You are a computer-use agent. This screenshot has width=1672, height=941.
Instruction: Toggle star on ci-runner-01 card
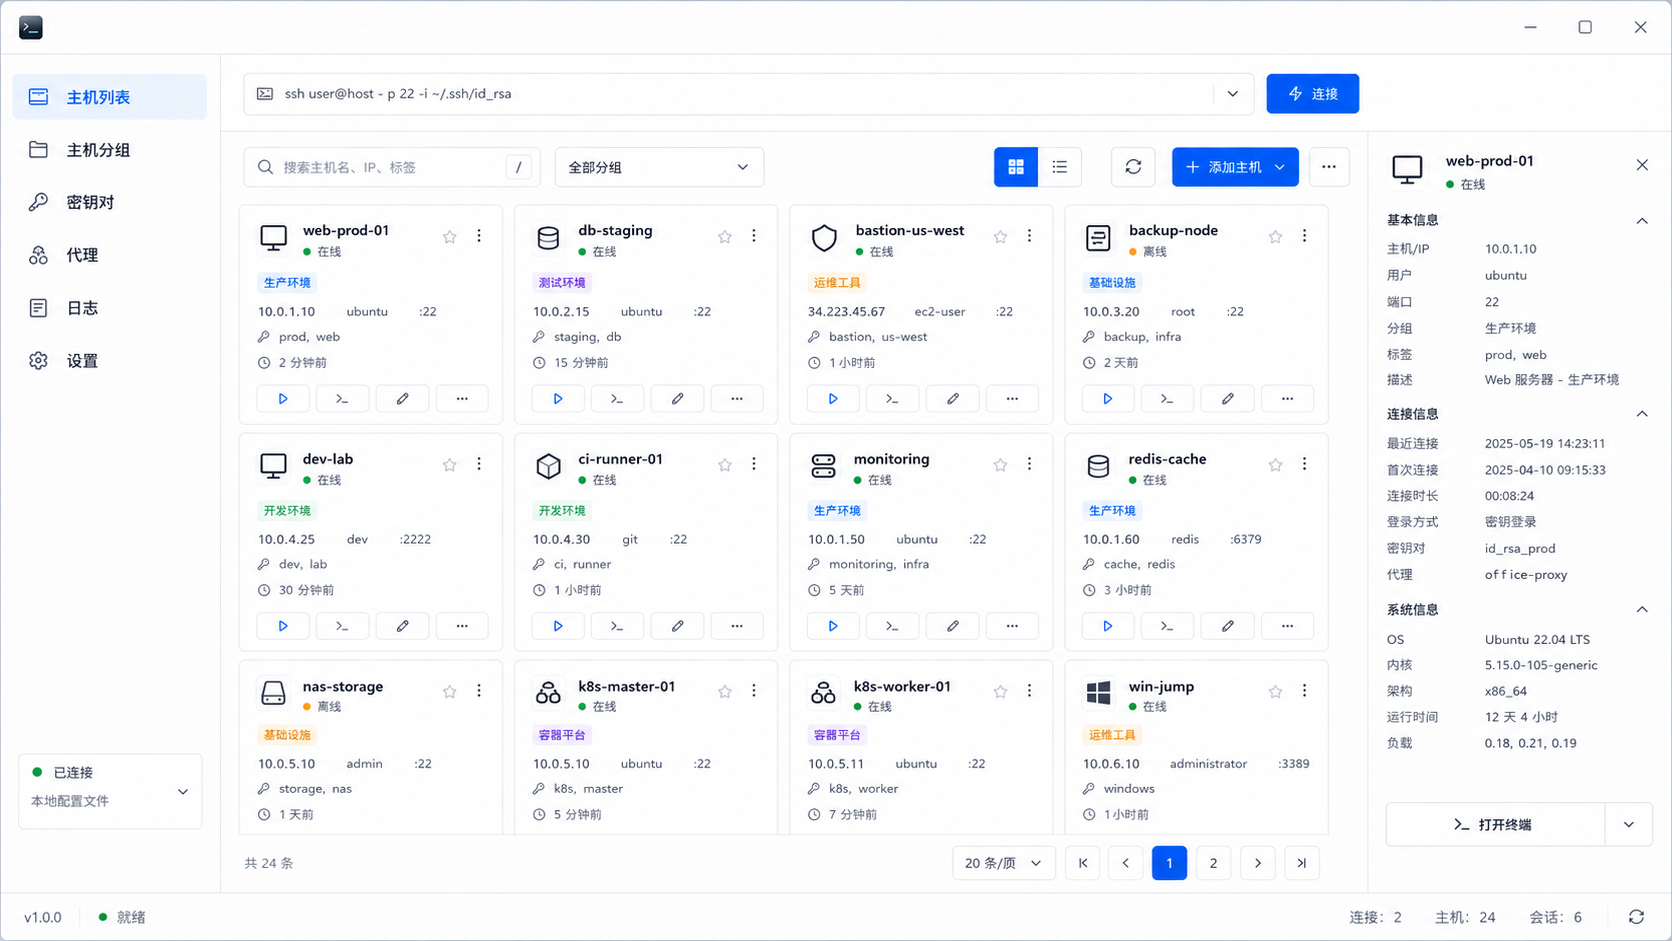tap(724, 465)
